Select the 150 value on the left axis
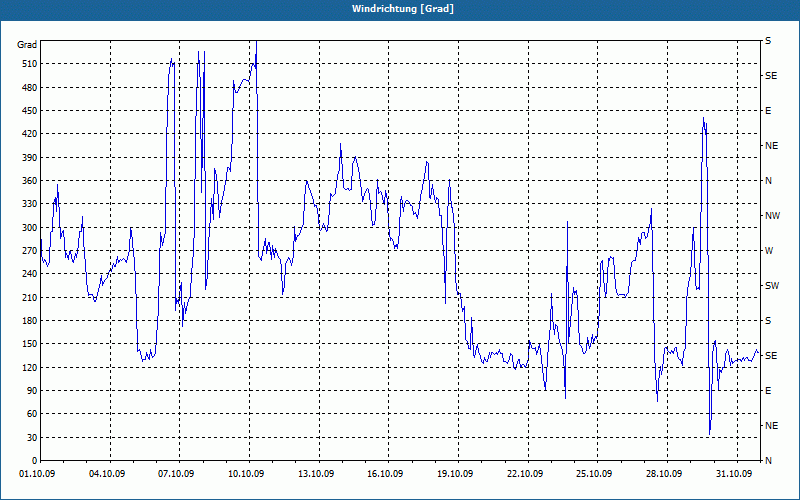The width and height of the screenshot is (800, 500). [x=30, y=344]
